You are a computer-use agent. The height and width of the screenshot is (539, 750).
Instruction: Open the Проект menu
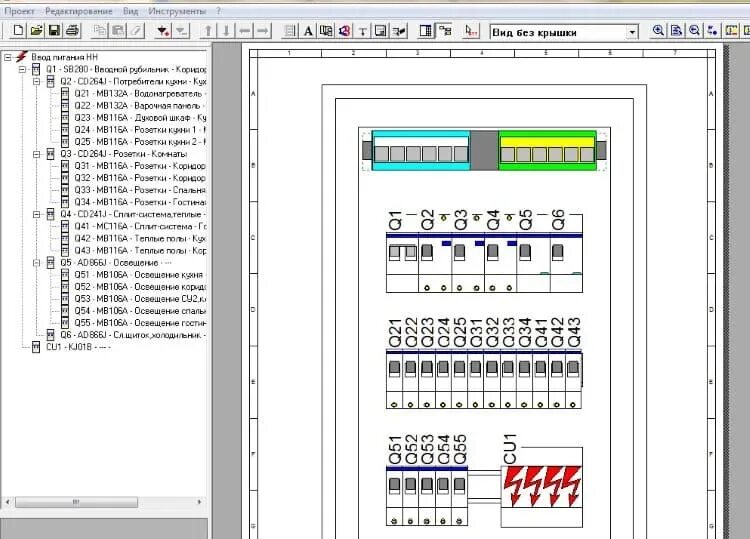(x=20, y=11)
